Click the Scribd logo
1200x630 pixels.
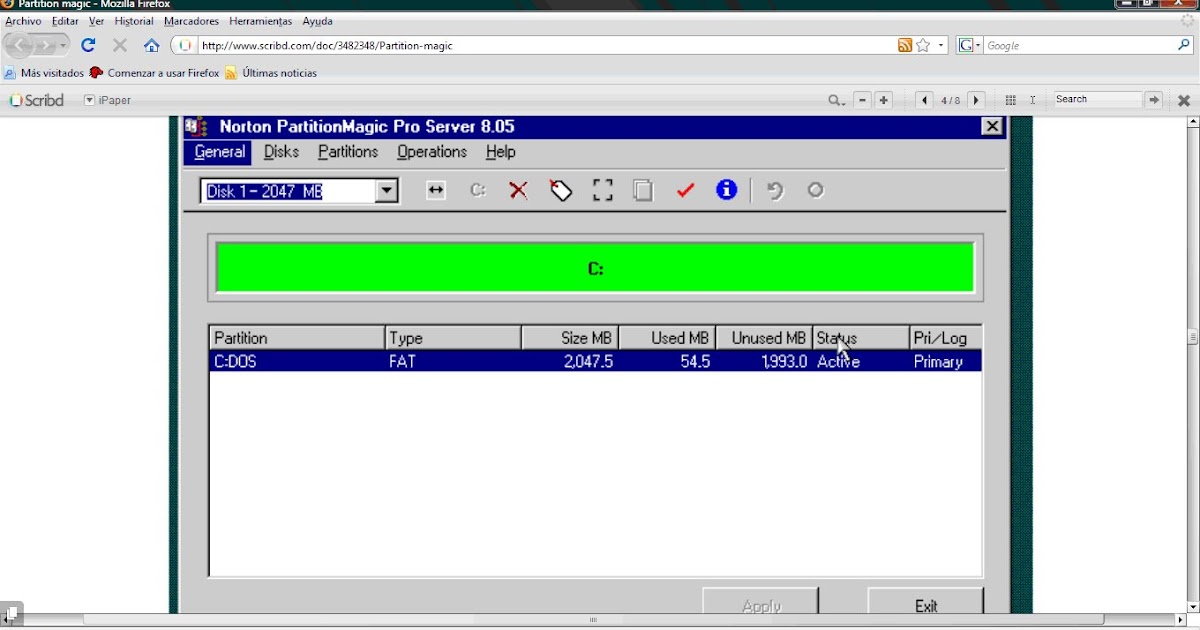pos(37,100)
